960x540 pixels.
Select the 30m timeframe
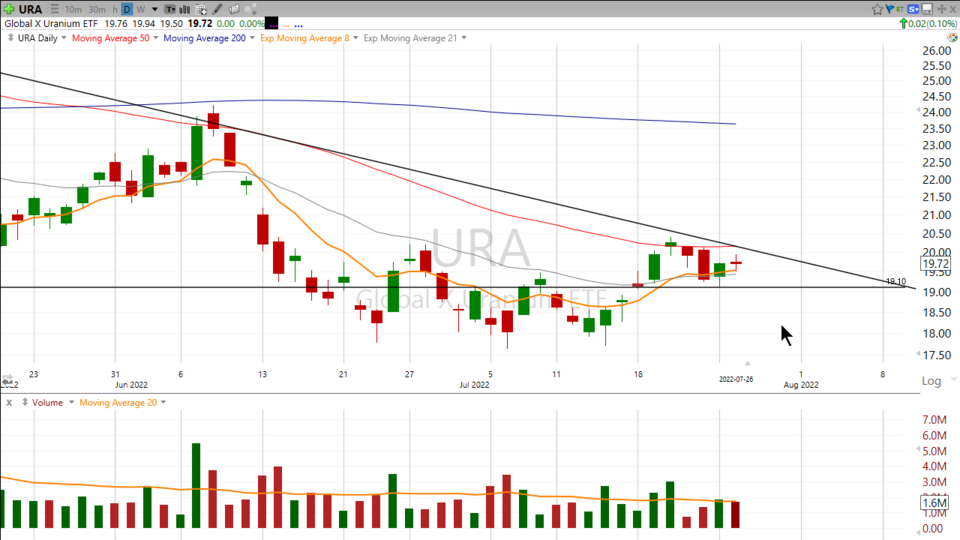click(97, 9)
